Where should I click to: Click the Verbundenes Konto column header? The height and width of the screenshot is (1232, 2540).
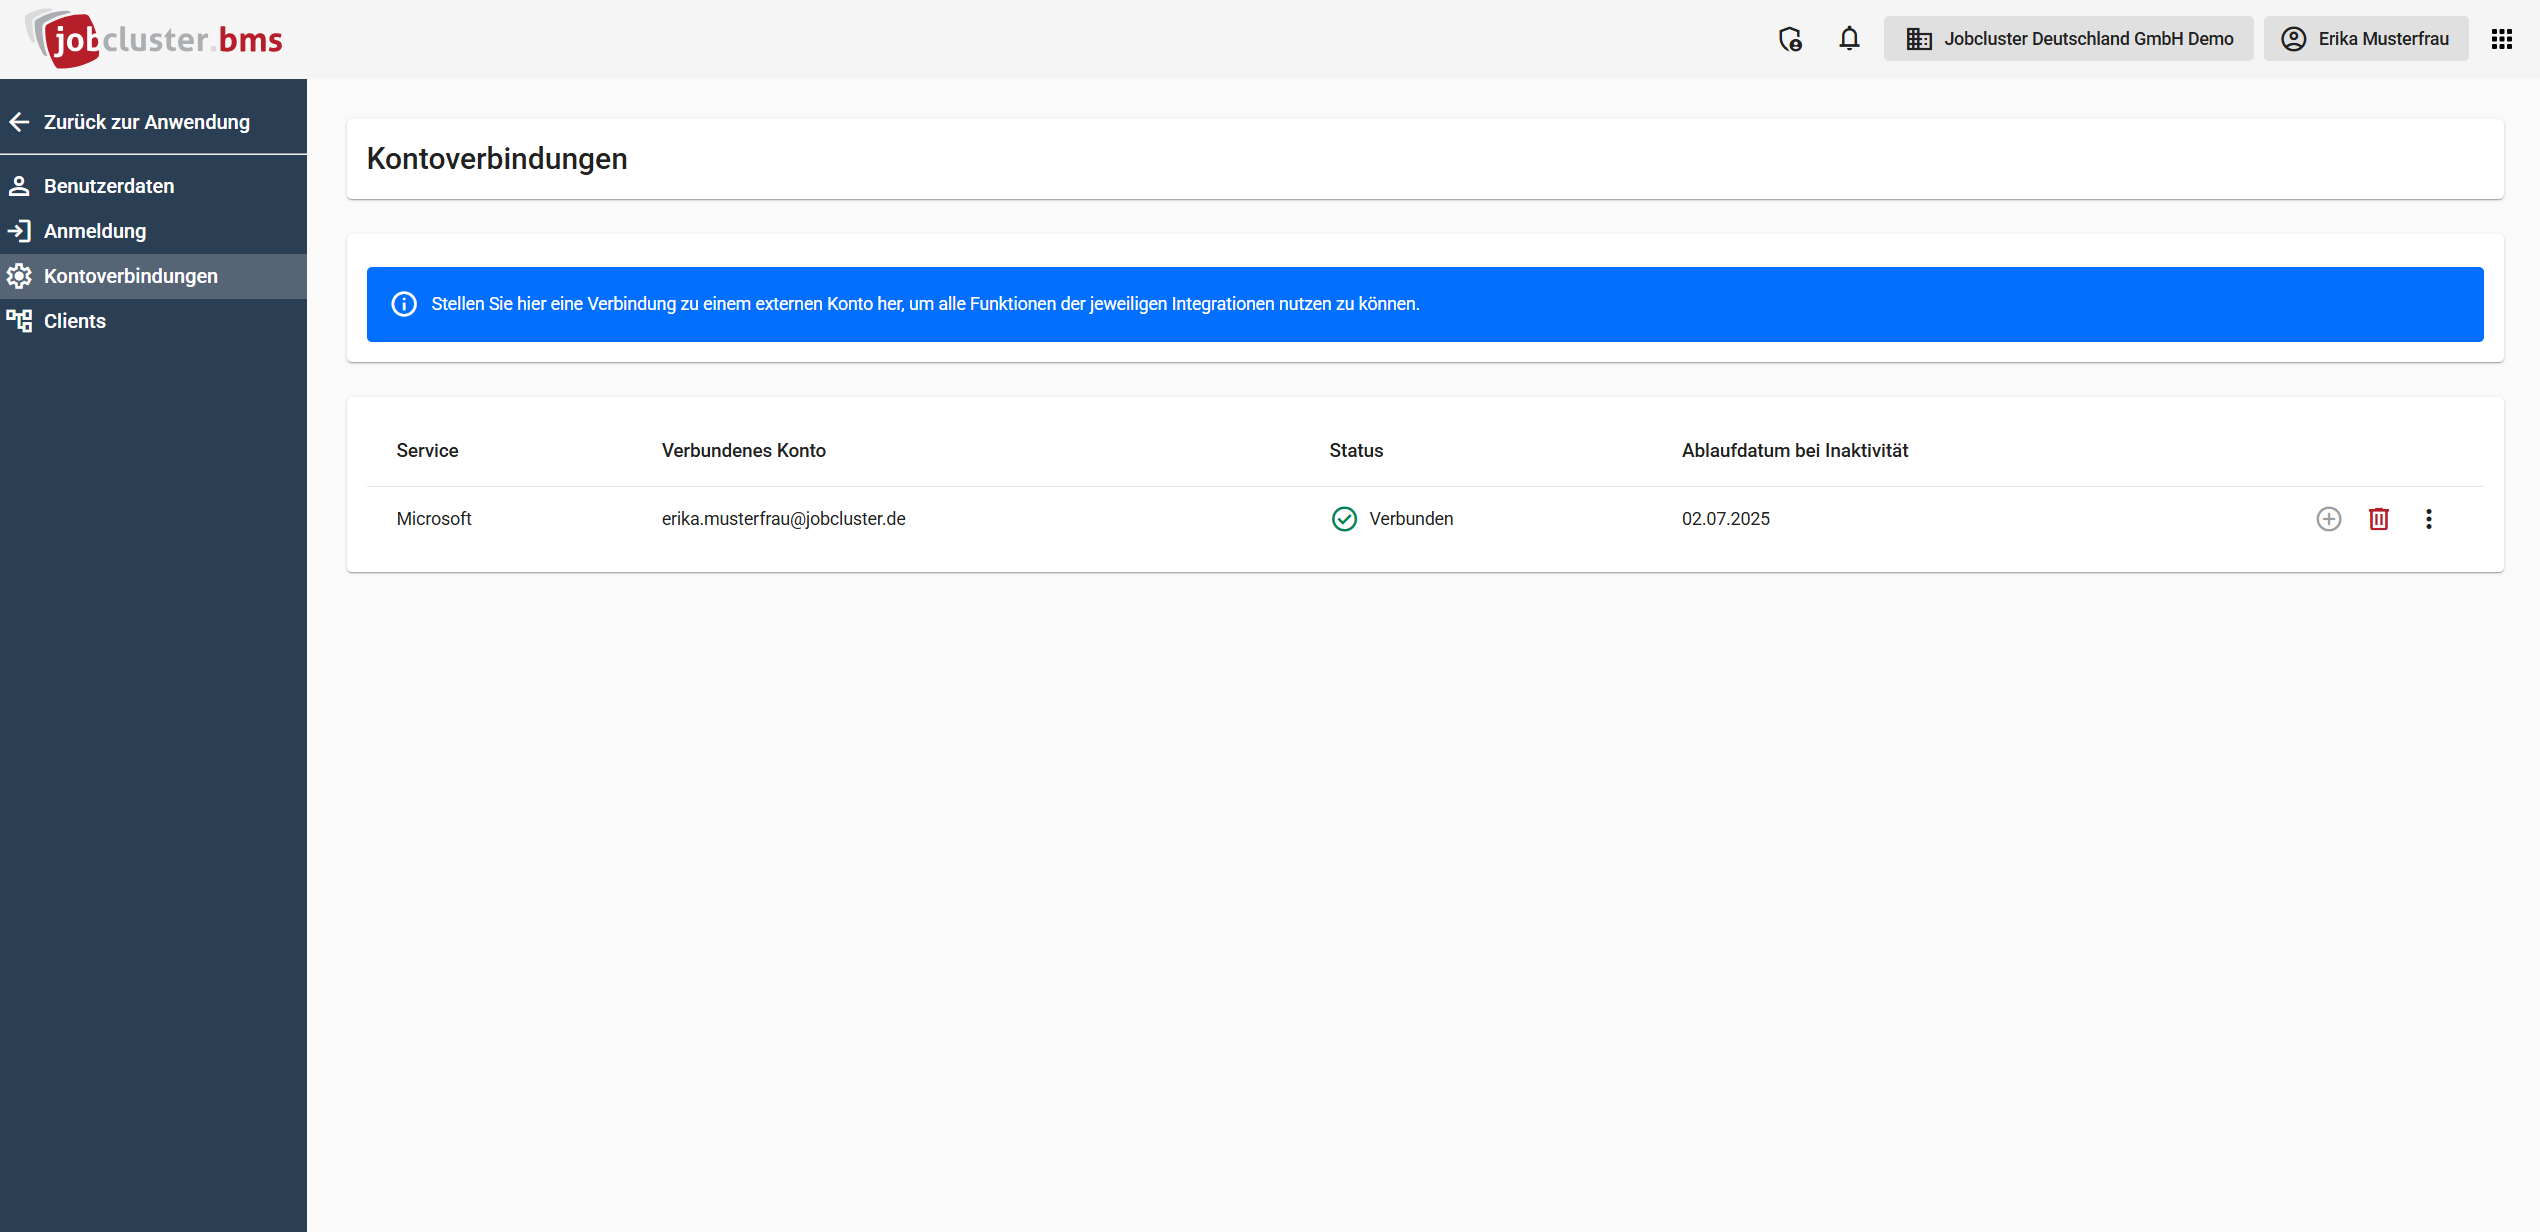pyautogui.click(x=743, y=451)
